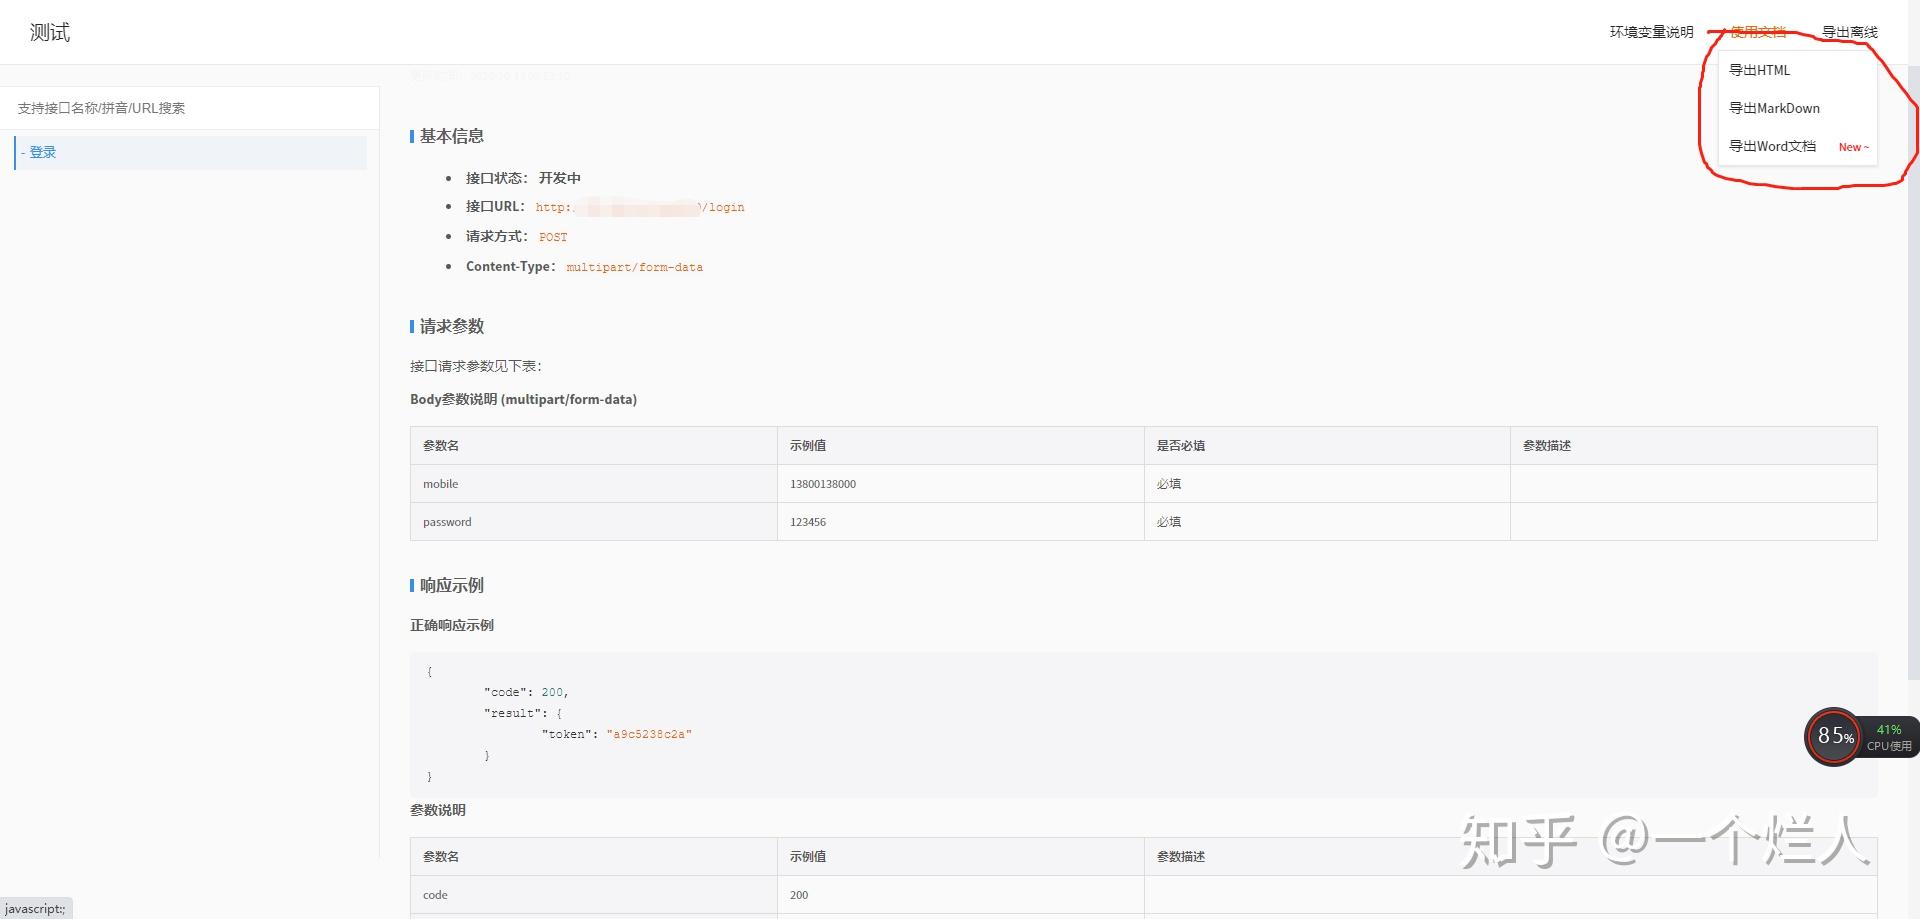Open the 导出离线 dropdown menu
This screenshot has width=1920, height=919.
(x=1849, y=32)
